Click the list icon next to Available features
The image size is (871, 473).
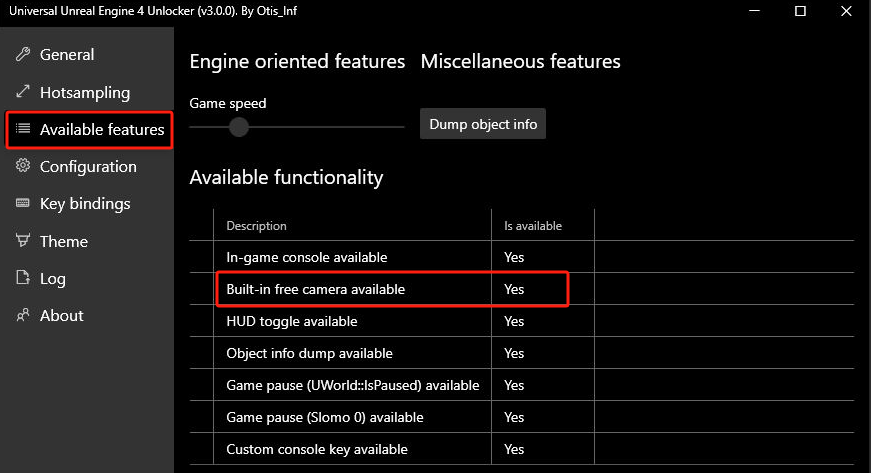[23, 129]
